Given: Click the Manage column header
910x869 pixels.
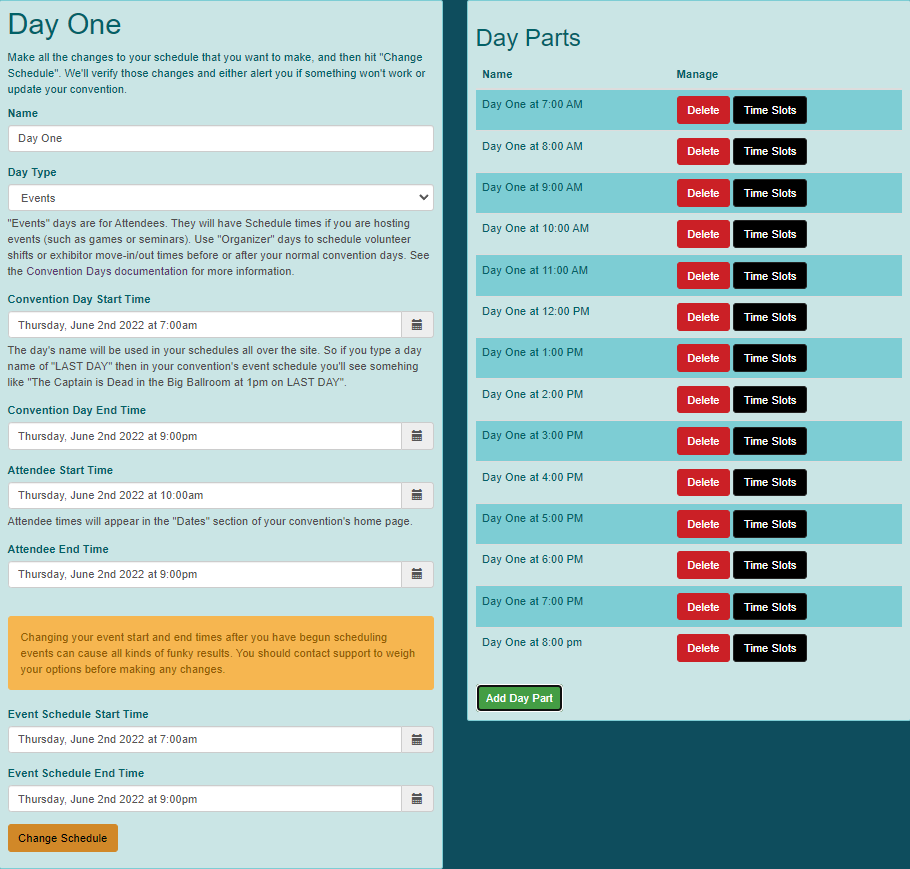Looking at the screenshot, I should [x=697, y=74].
